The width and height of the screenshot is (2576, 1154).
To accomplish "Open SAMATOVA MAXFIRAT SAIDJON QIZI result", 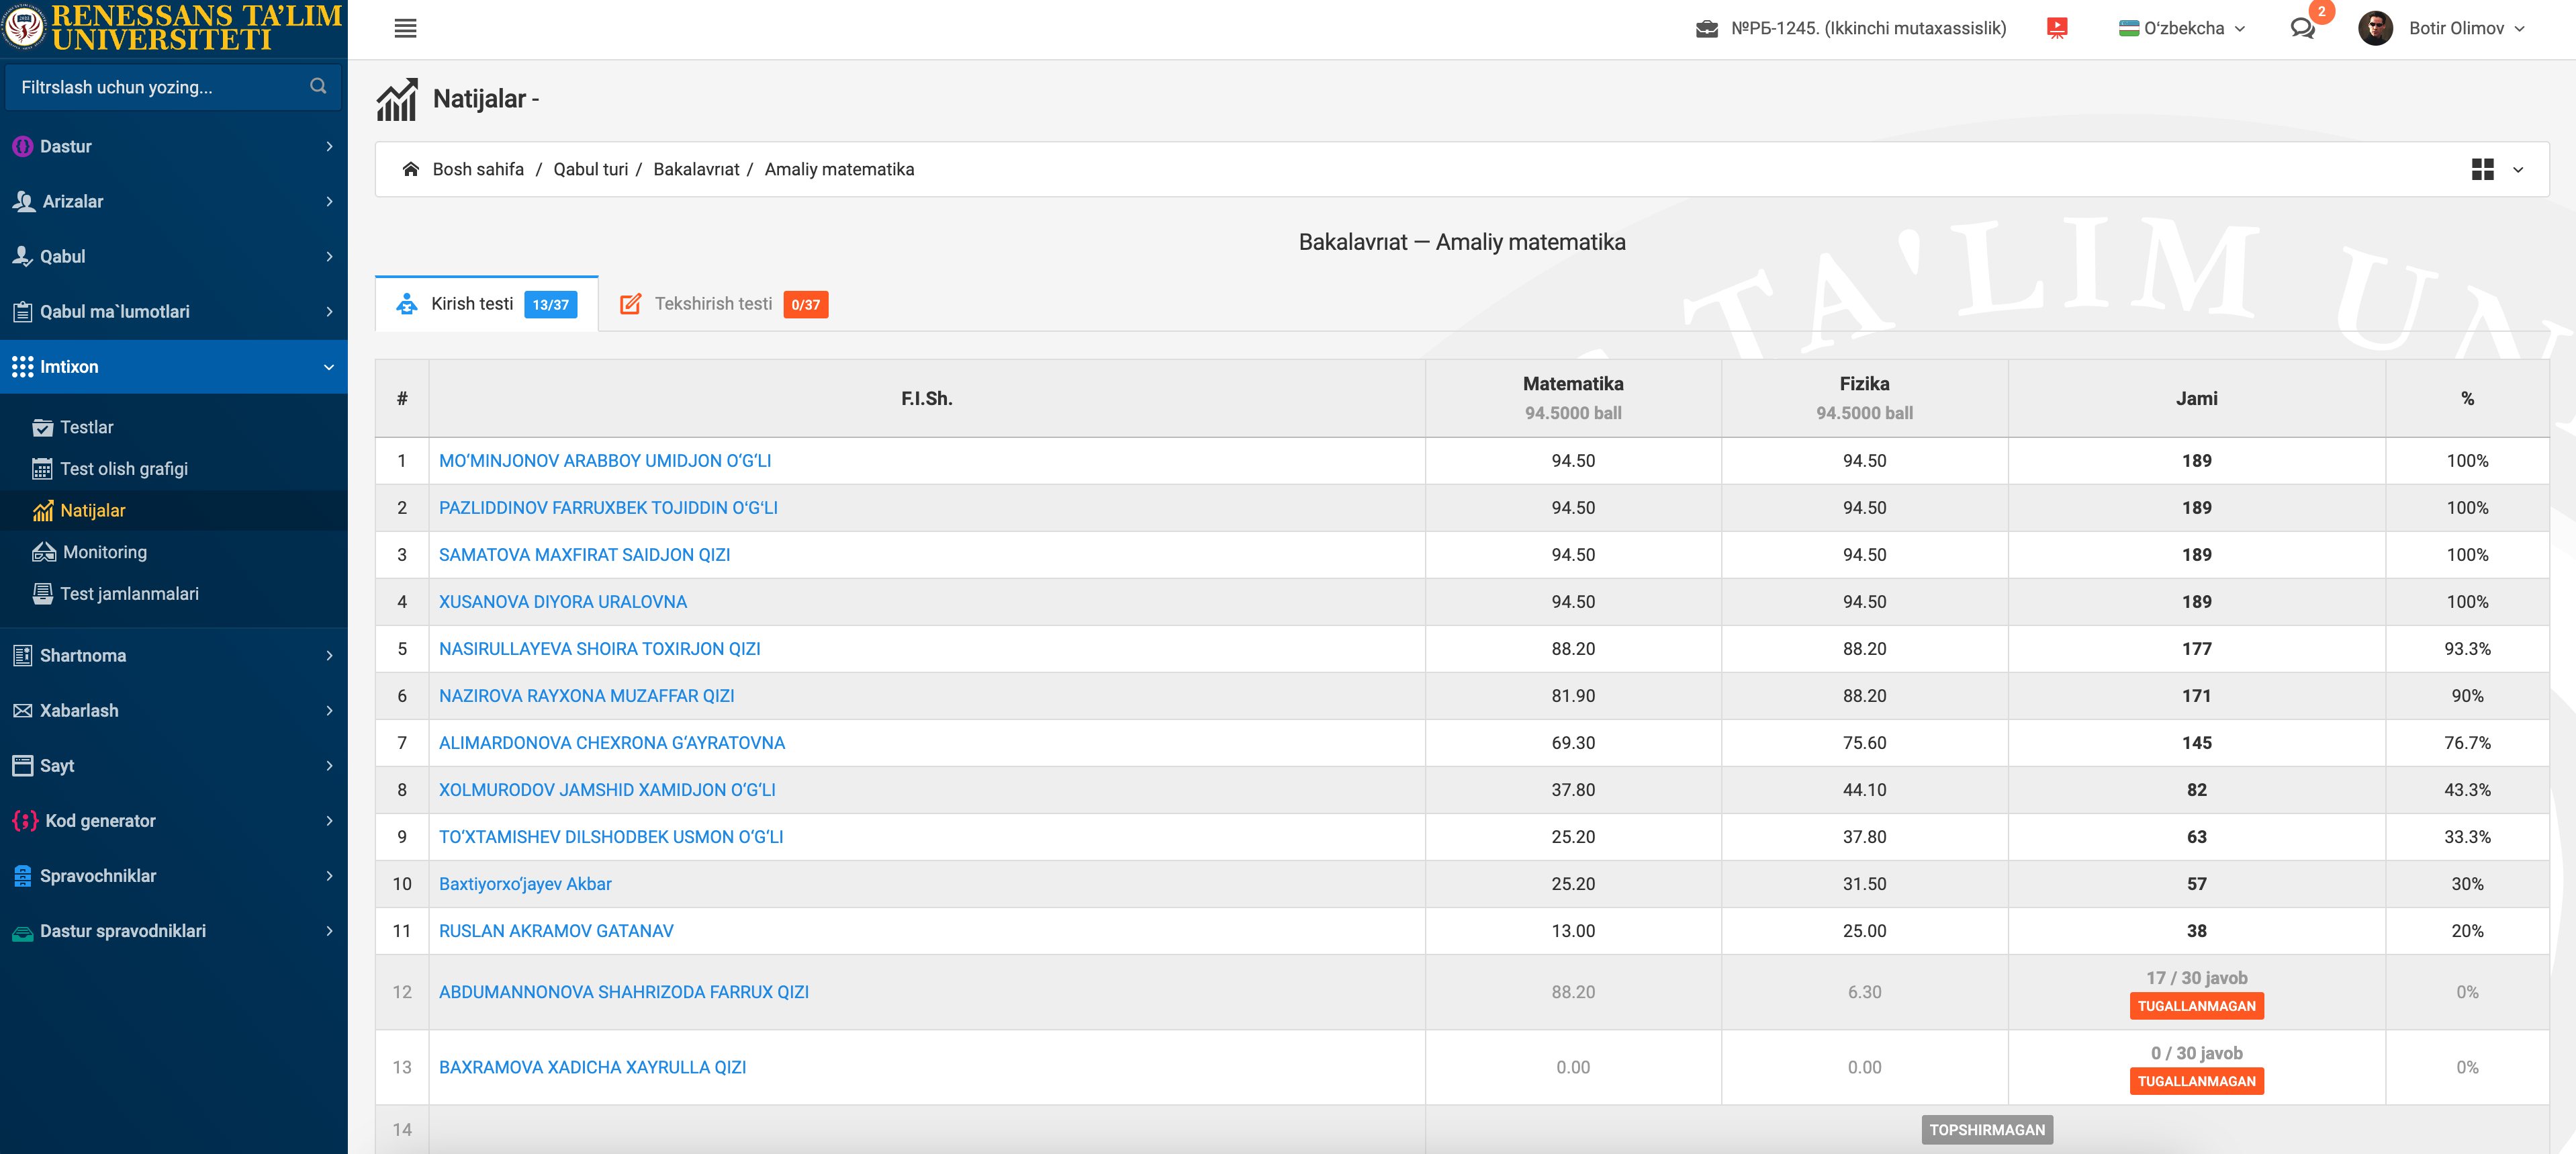I will coord(585,555).
